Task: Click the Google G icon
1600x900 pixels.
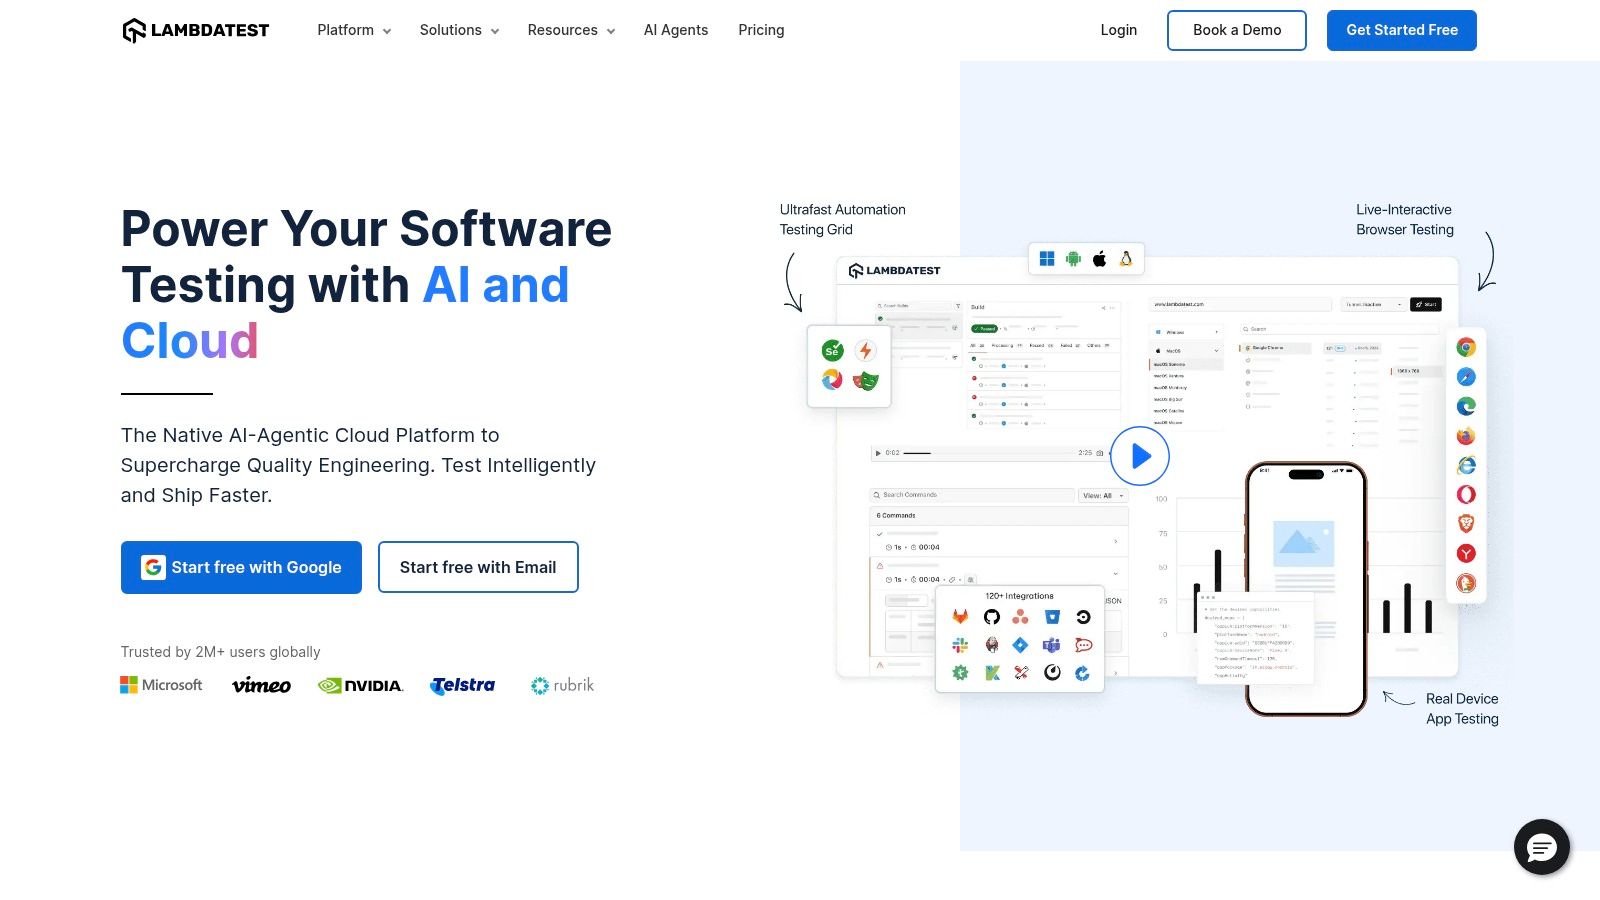Action: pos(153,567)
